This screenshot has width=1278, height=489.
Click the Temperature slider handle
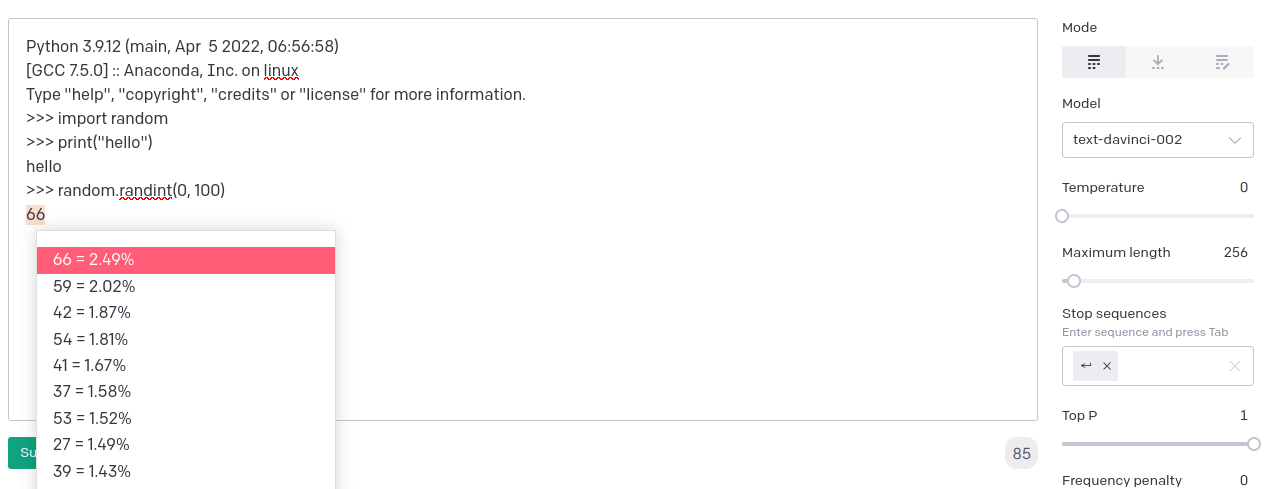tap(1062, 216)
